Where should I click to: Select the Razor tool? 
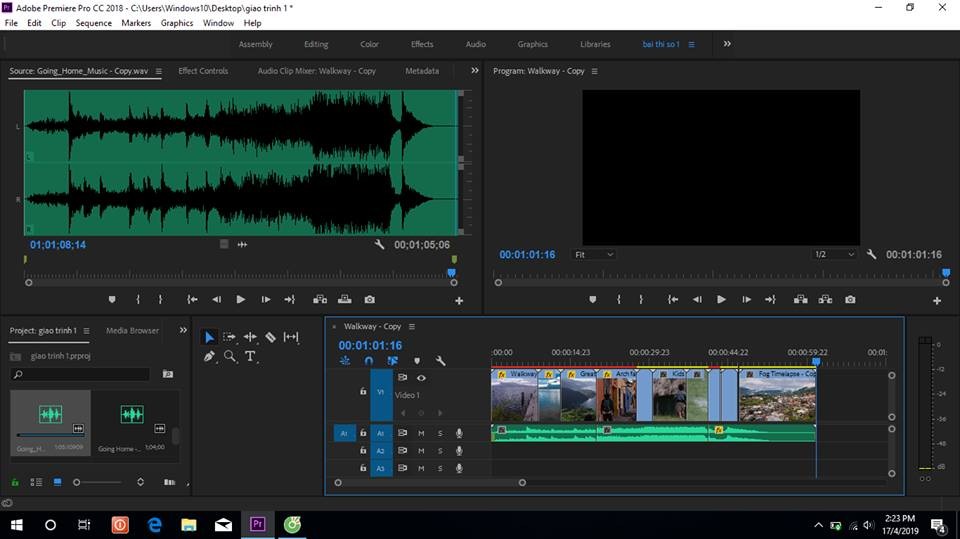(x=270, y=337)
